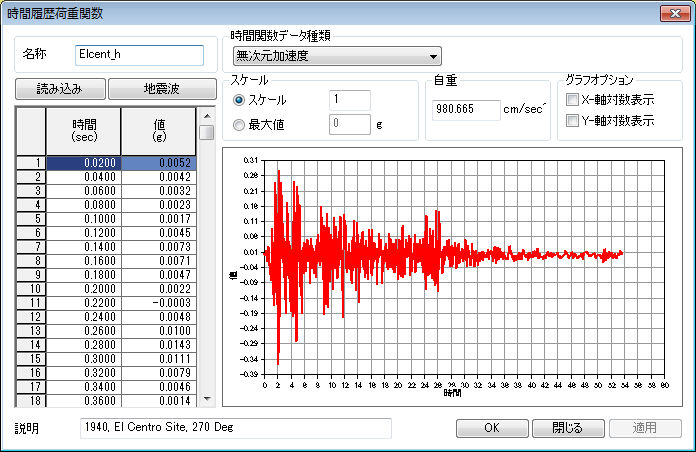
Task: Select time cell 0.3000
Action: 83,359
